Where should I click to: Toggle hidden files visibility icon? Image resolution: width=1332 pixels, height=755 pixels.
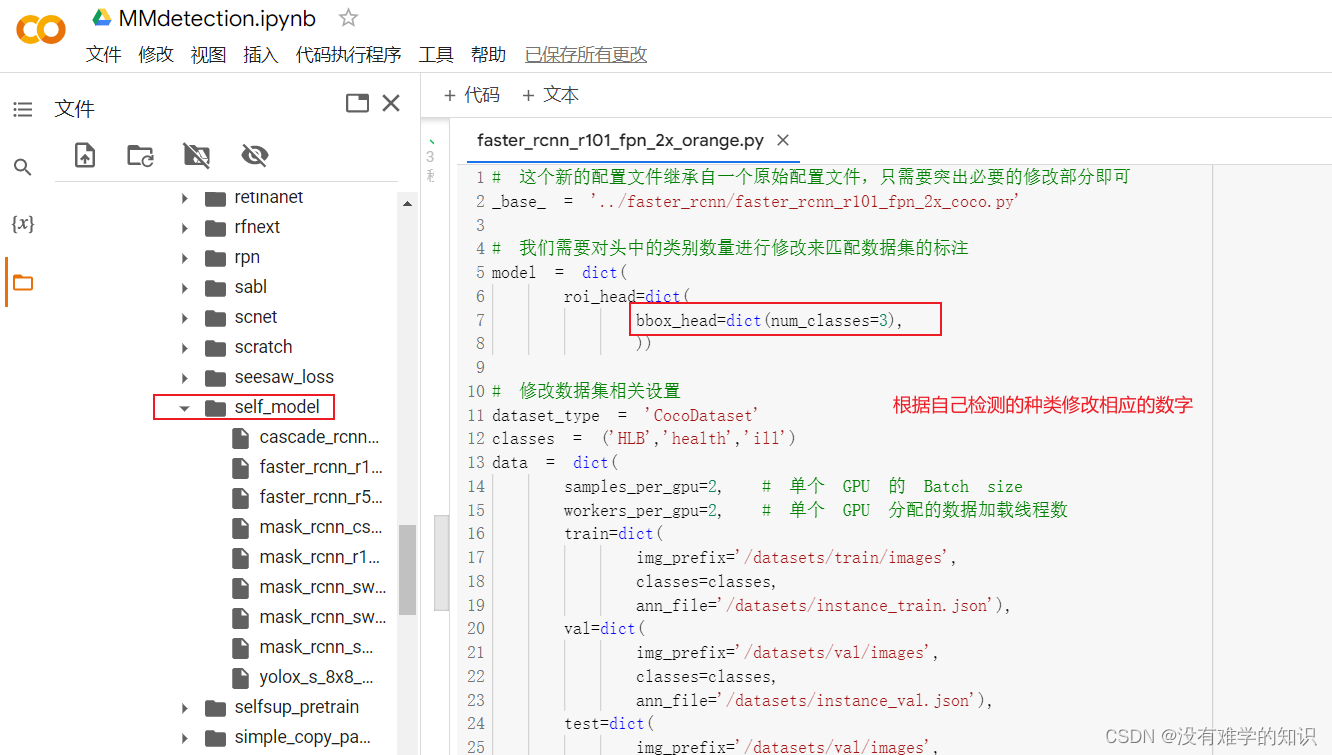(254, 155)
